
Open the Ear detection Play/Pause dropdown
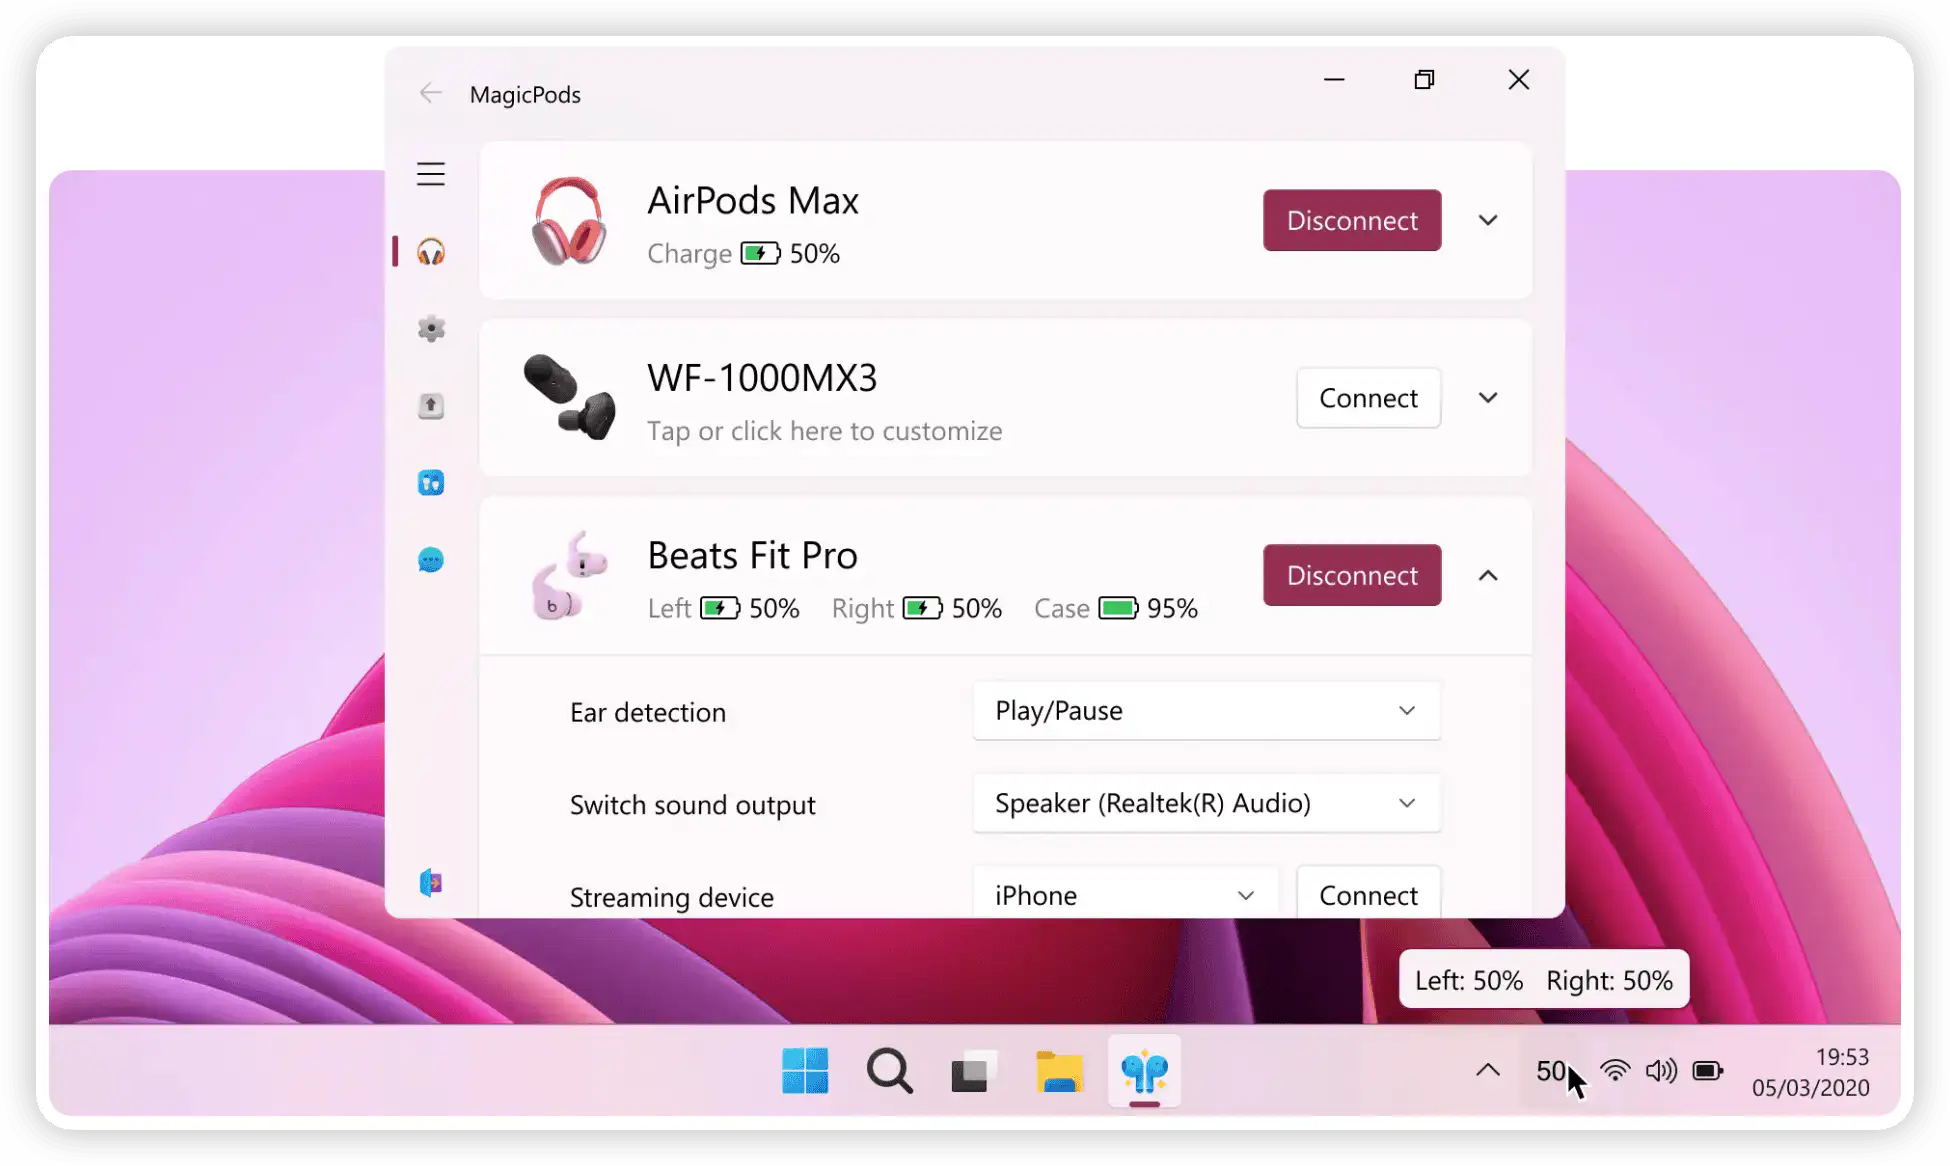[1206, 711]
